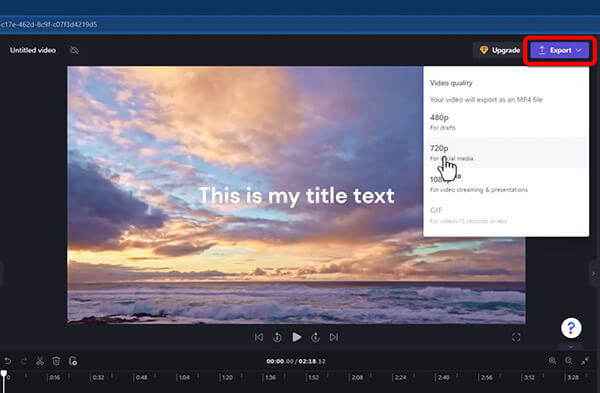Choose GIF export option

(x=505, y=215)
